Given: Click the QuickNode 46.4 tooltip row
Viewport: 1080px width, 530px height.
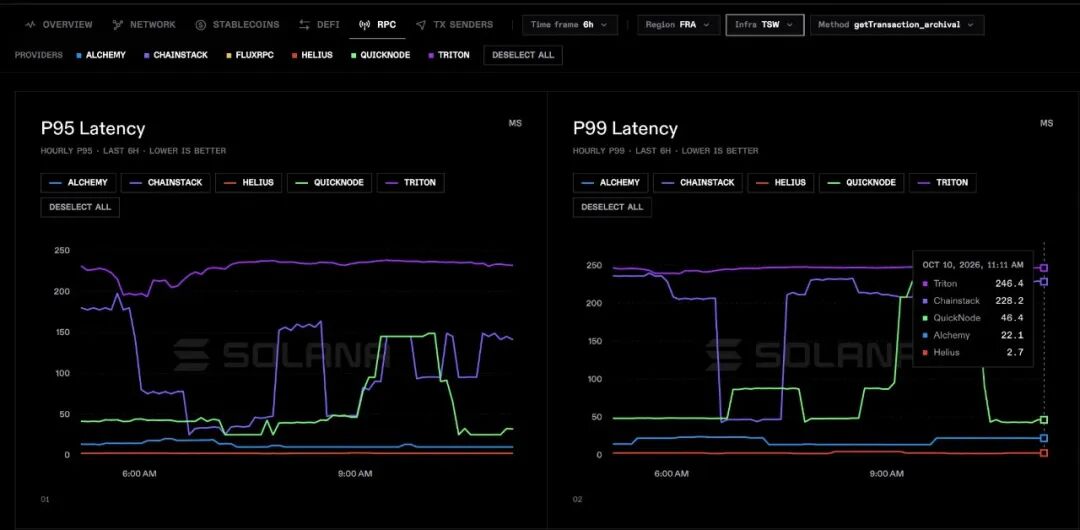Looking at the screenshot, I should 973,318.
